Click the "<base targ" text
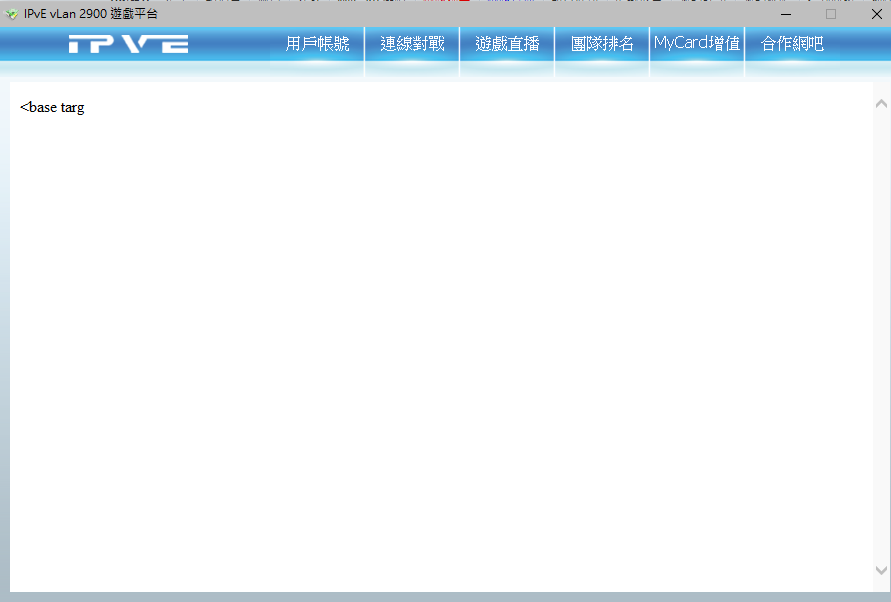This screenshot has width=891, height=602. pos(52,107)
